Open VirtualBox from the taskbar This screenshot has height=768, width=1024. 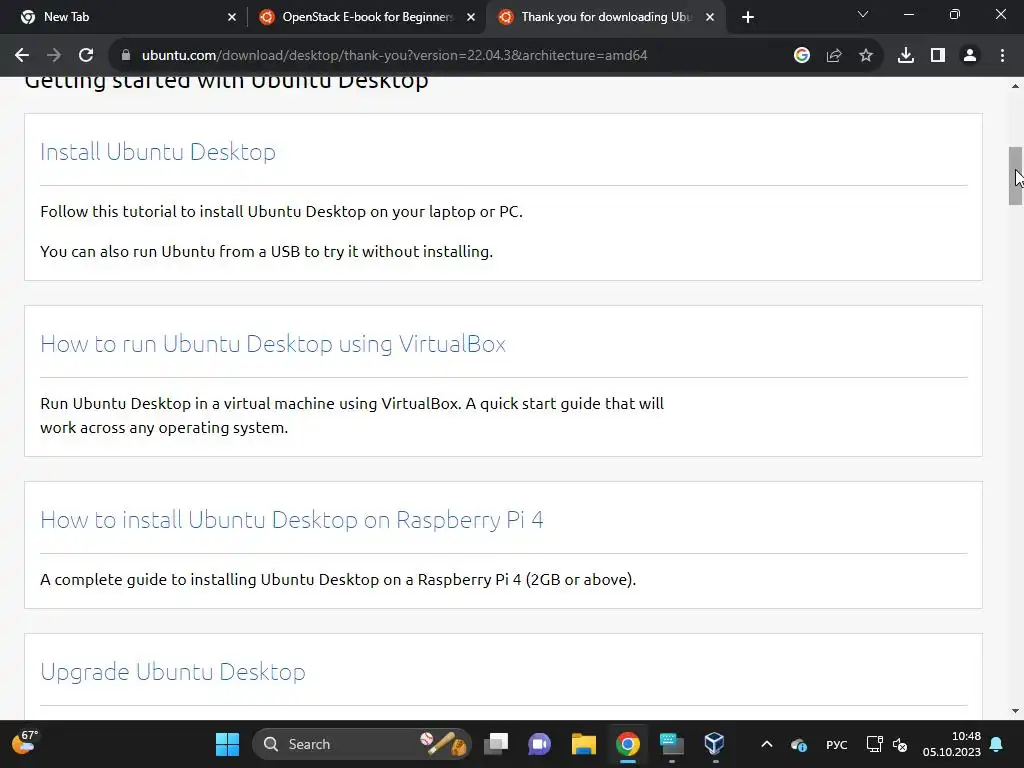tap(714, 744)
